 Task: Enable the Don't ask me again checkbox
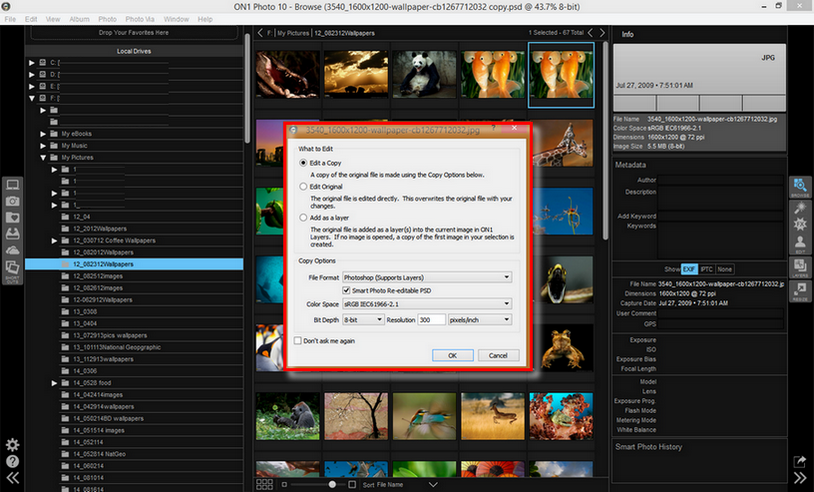tap(298, 340)
